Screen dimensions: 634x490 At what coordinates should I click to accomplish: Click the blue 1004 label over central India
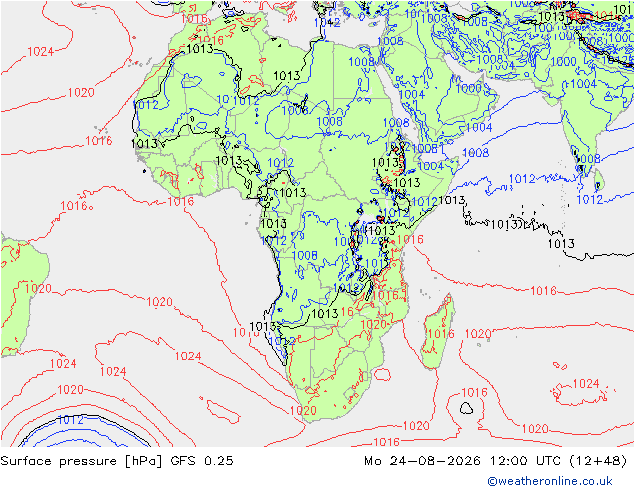583,84
